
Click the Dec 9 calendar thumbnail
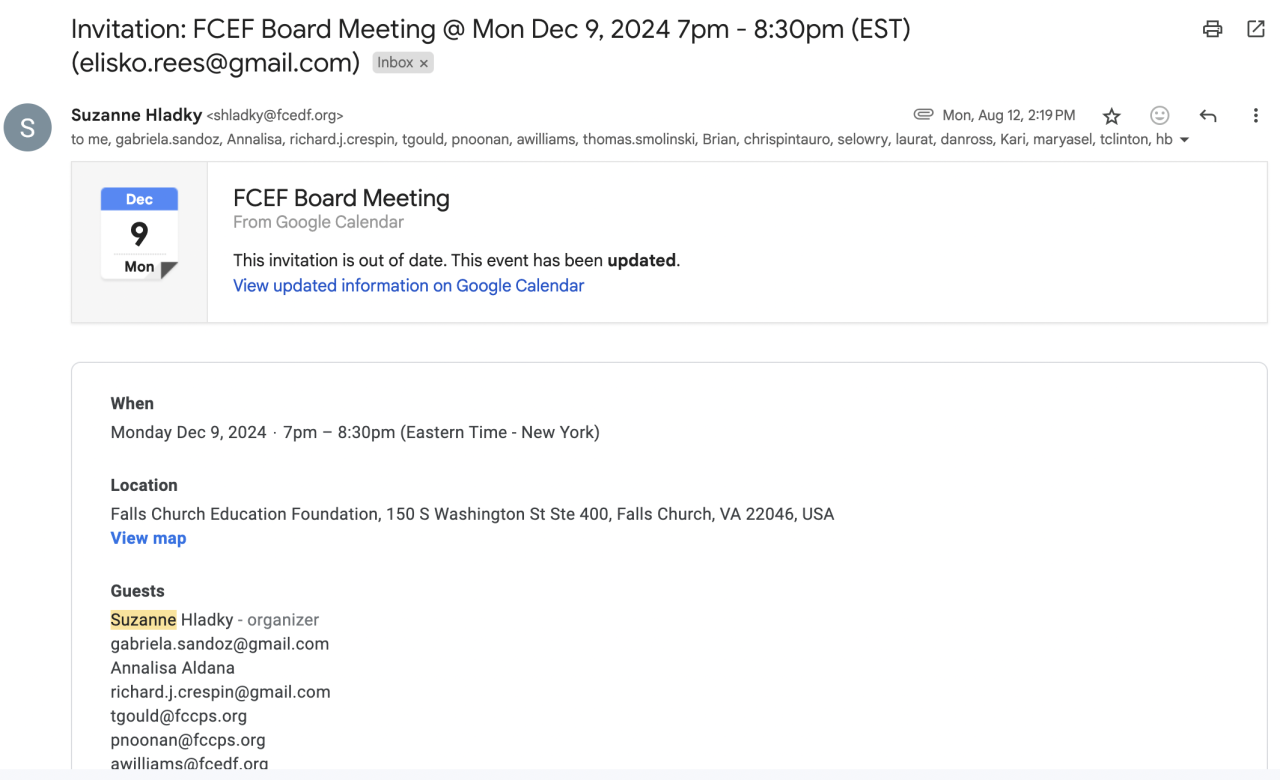[x=139, y=233]
